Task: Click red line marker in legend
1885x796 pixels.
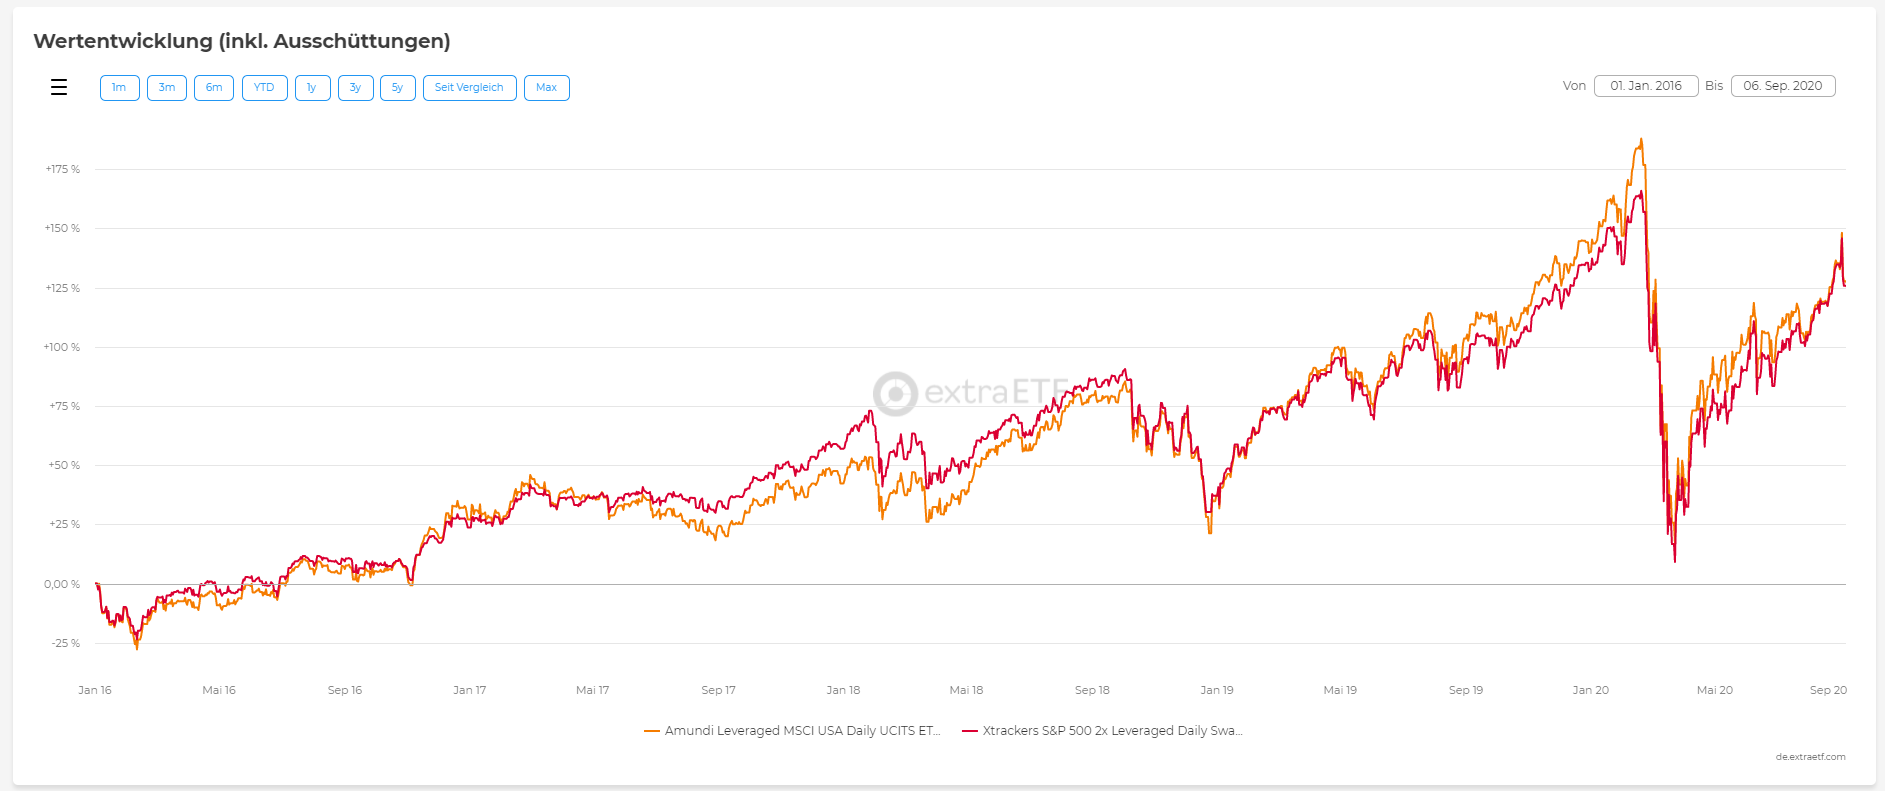Action: (x=969, y=731)
